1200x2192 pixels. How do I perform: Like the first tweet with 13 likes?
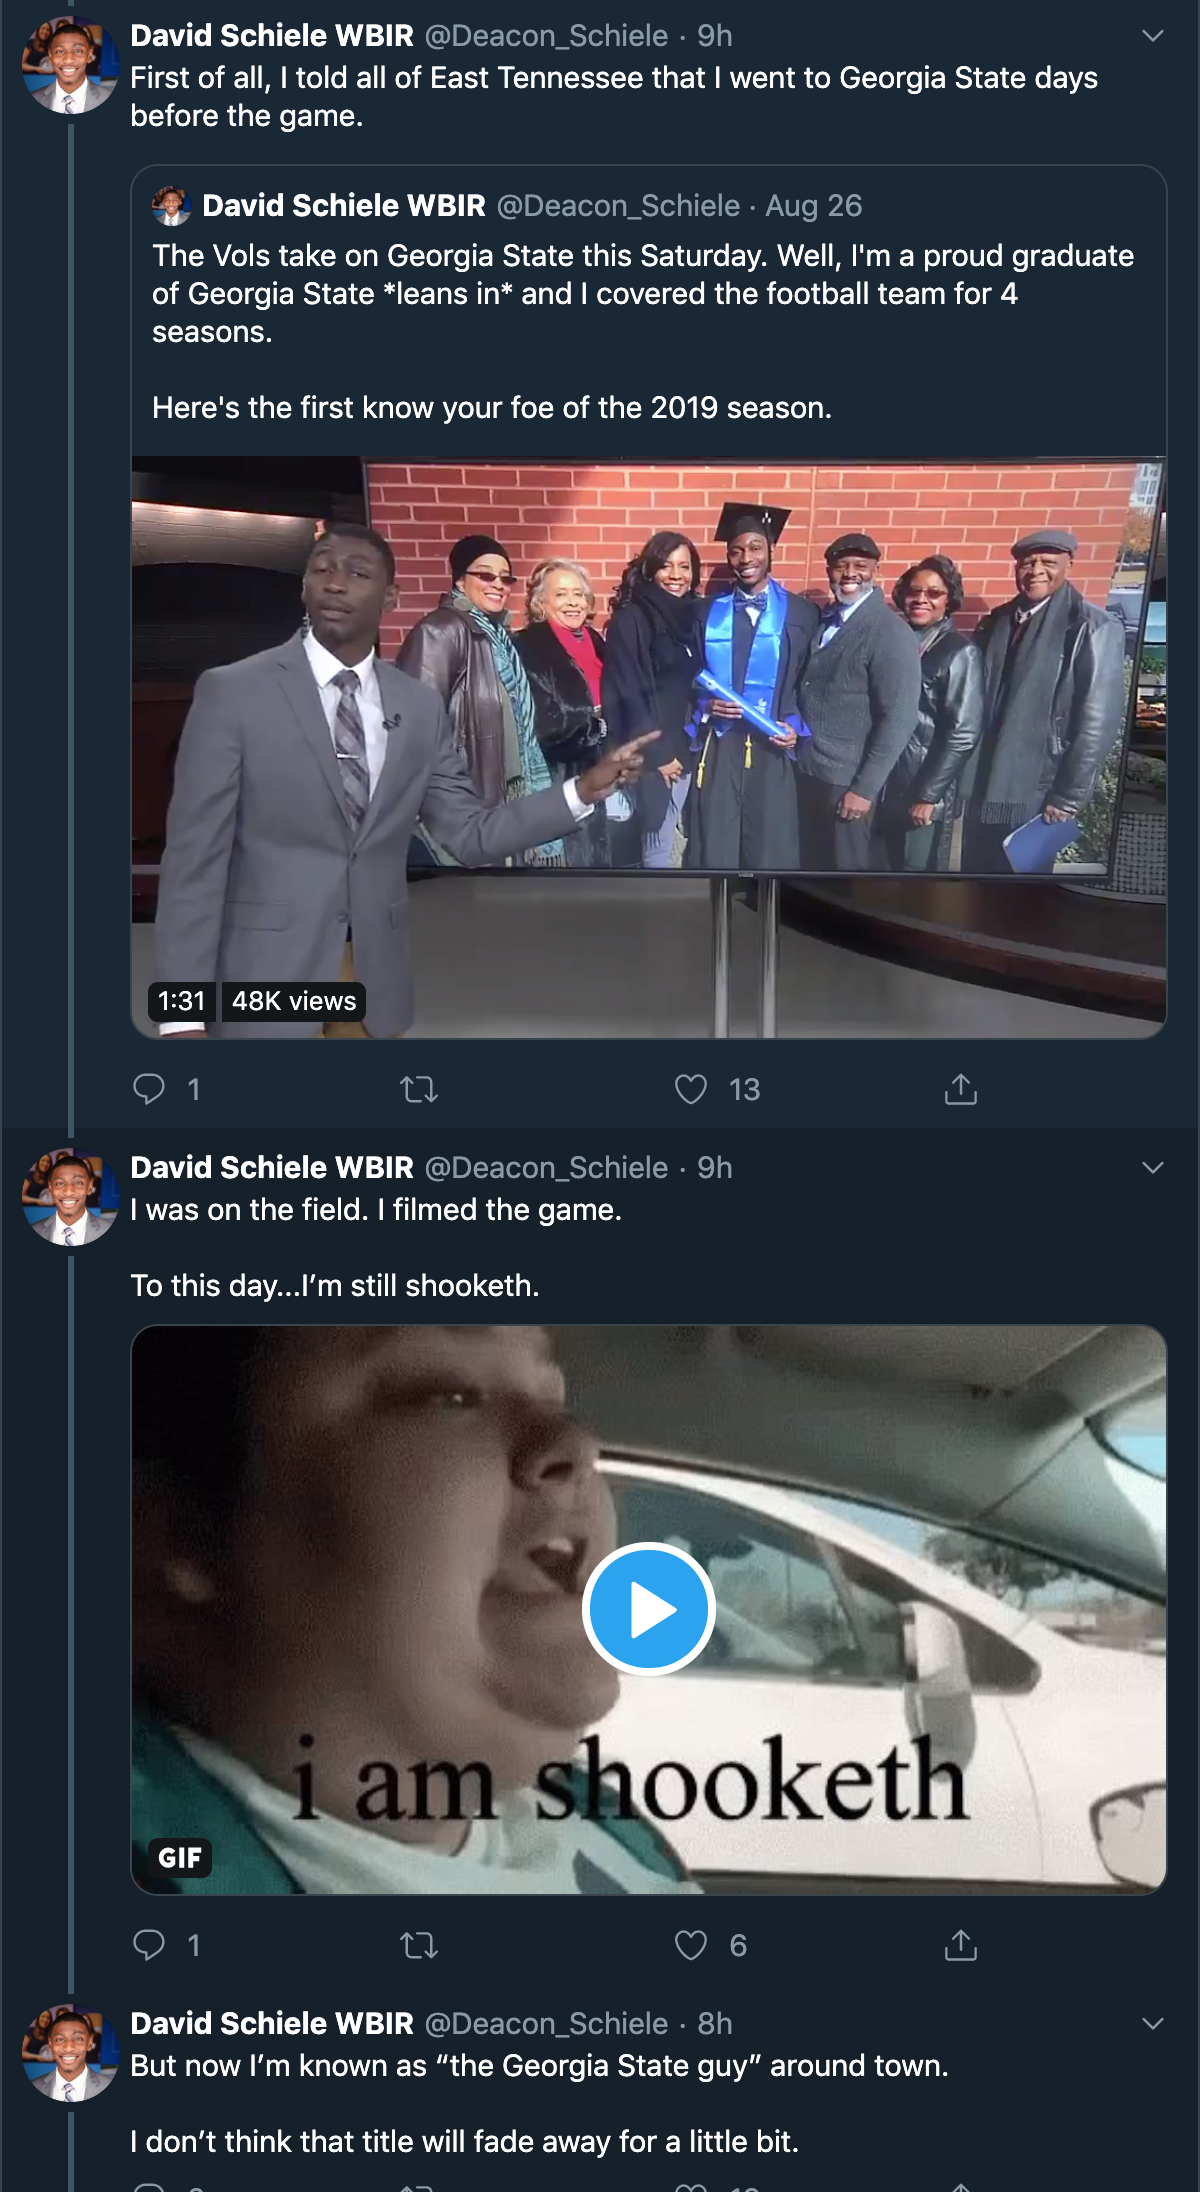point(691,1088)
